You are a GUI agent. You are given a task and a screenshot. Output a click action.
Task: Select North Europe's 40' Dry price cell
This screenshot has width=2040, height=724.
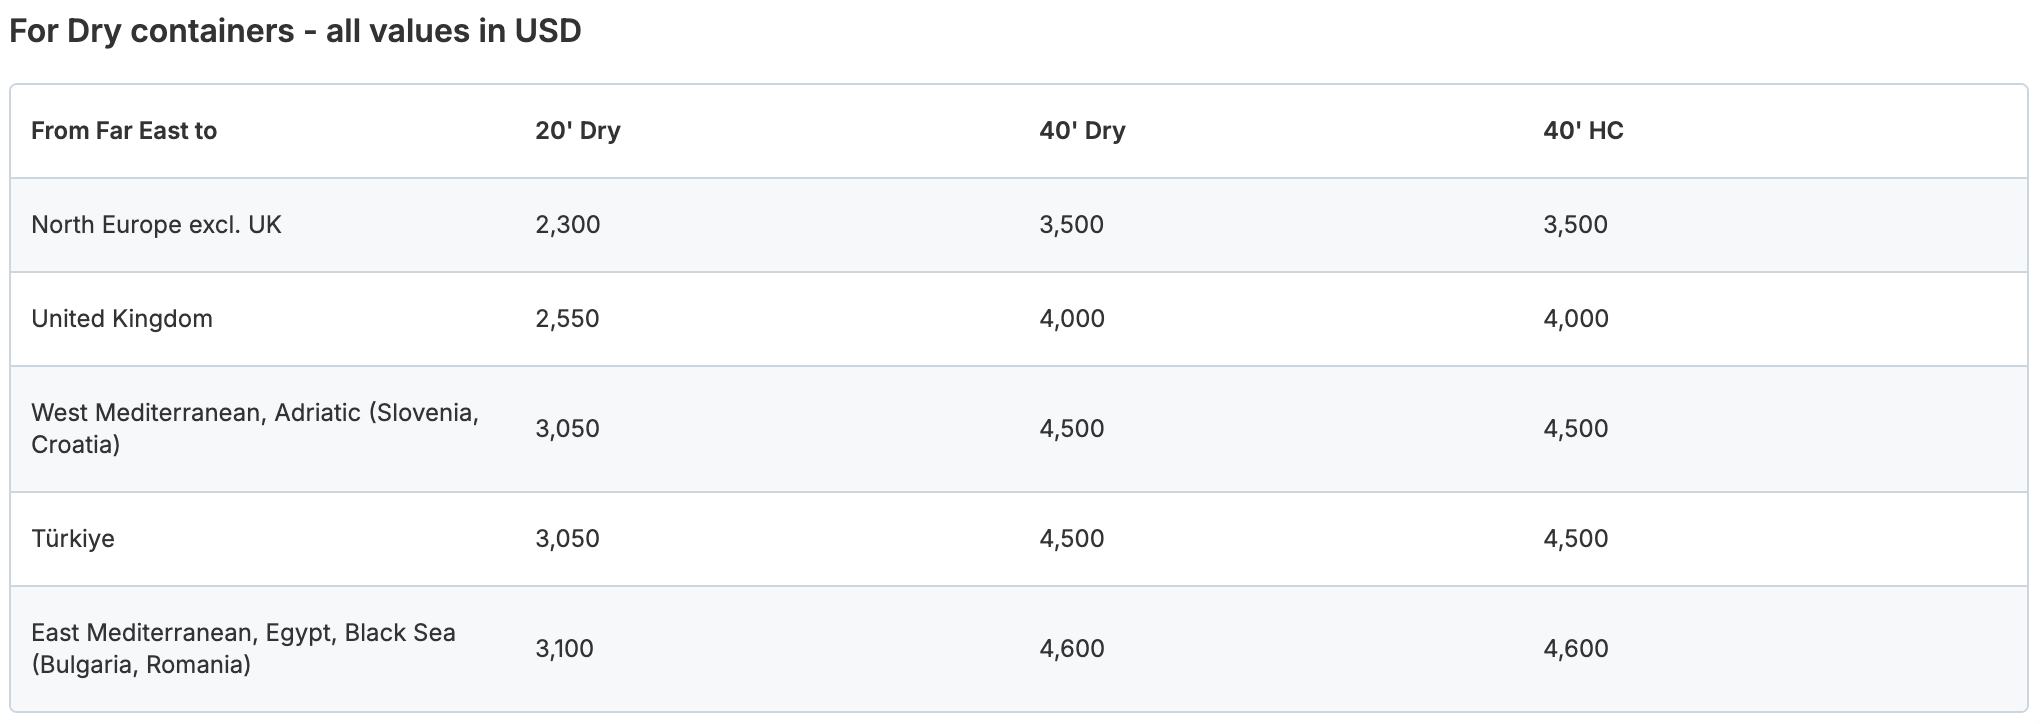tap(1071, 225)
